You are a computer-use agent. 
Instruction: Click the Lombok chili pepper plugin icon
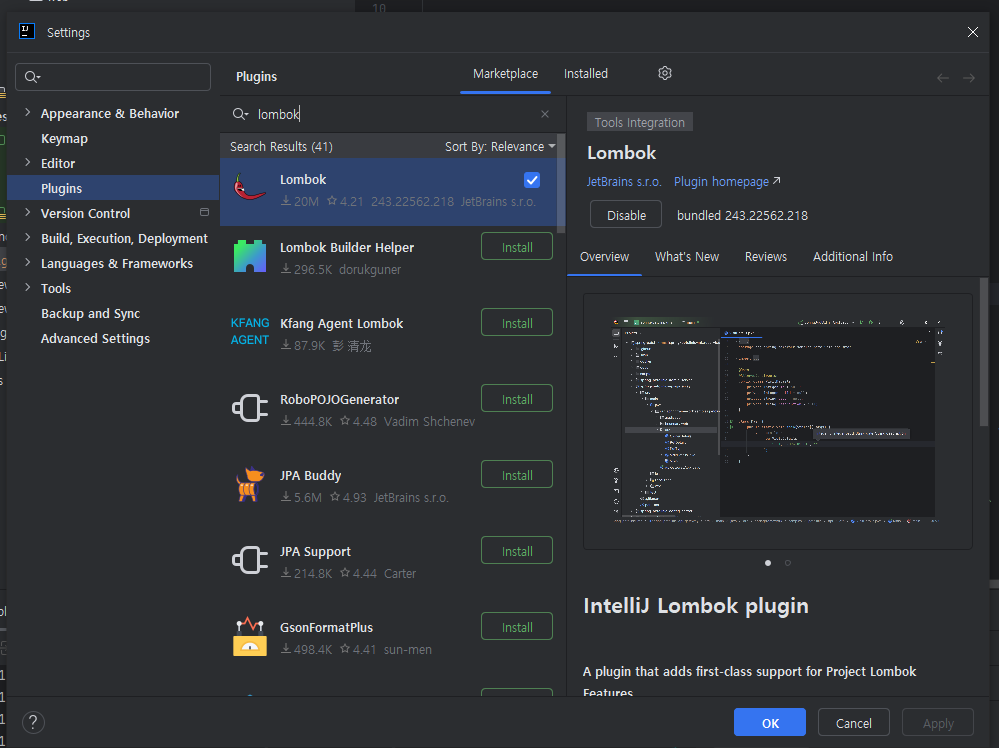[250, 188]
